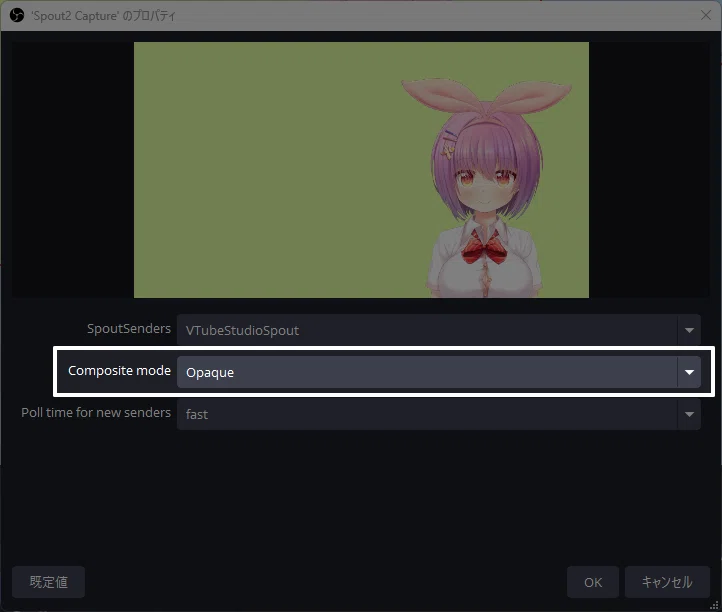722x612 pixels.
Task: Confirm settings with the OK button
Action: click(x=593, y=582)
